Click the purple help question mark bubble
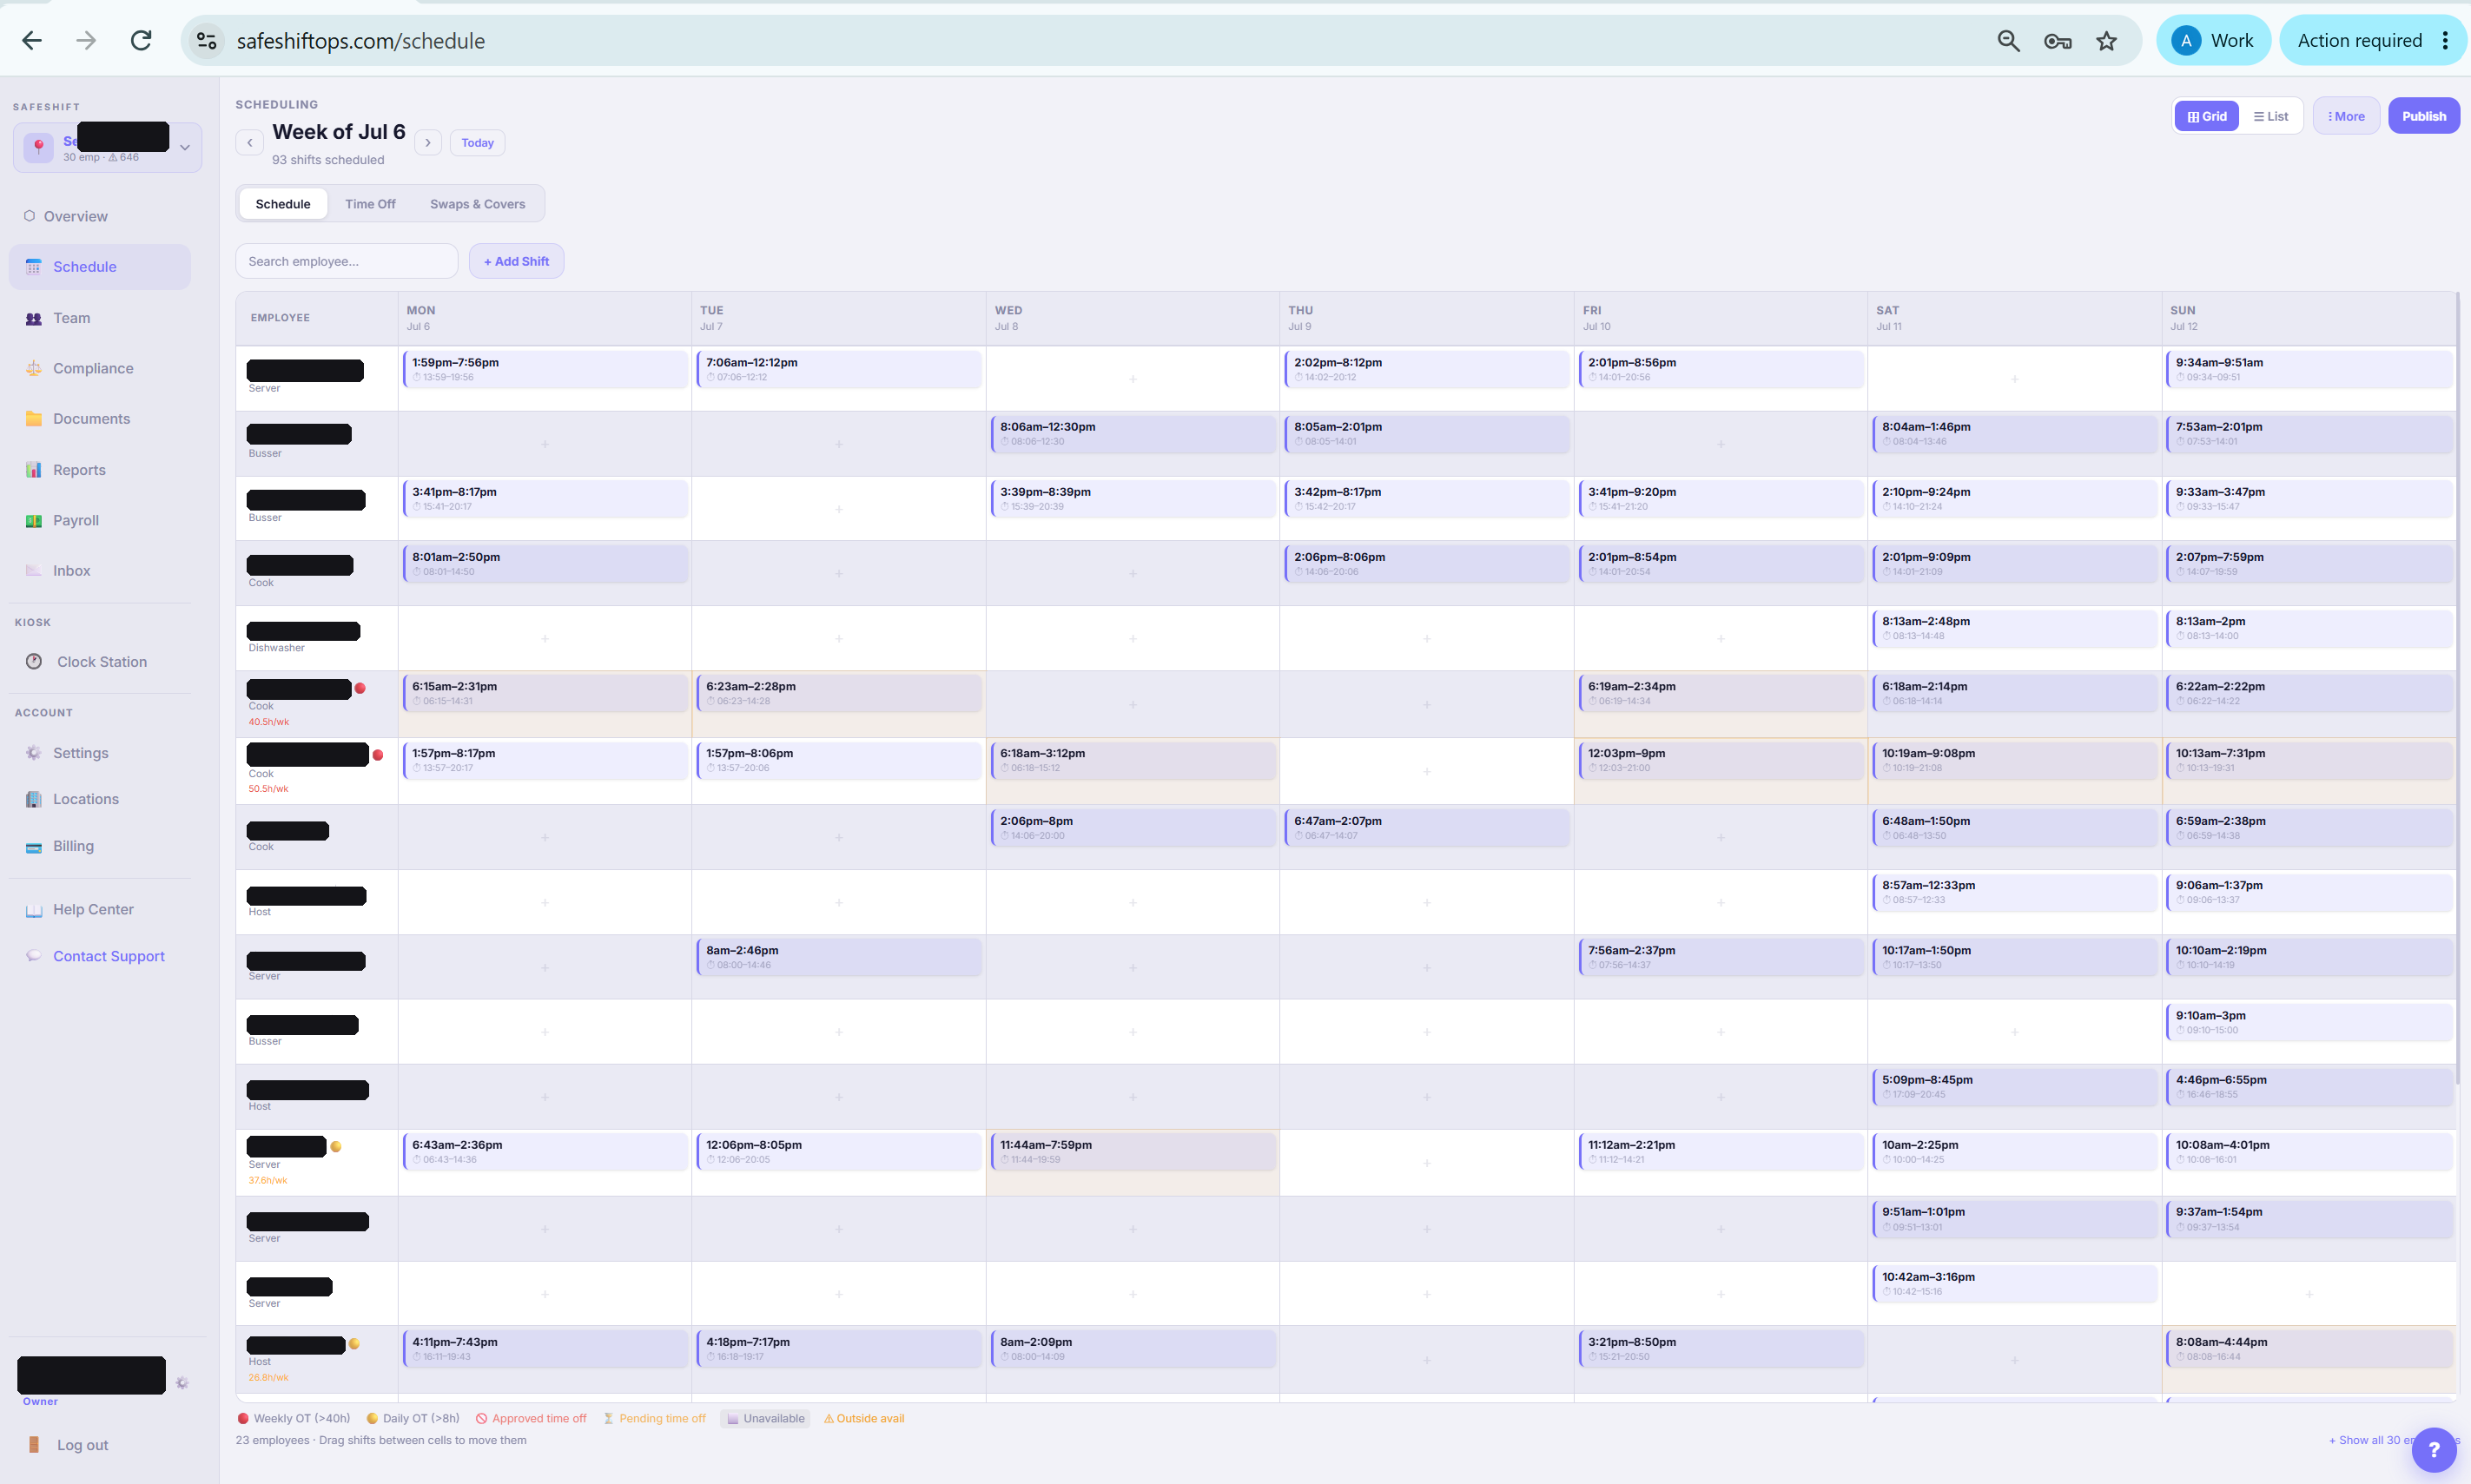The image size is (2471, 1484). (x=2433, y=1450)
